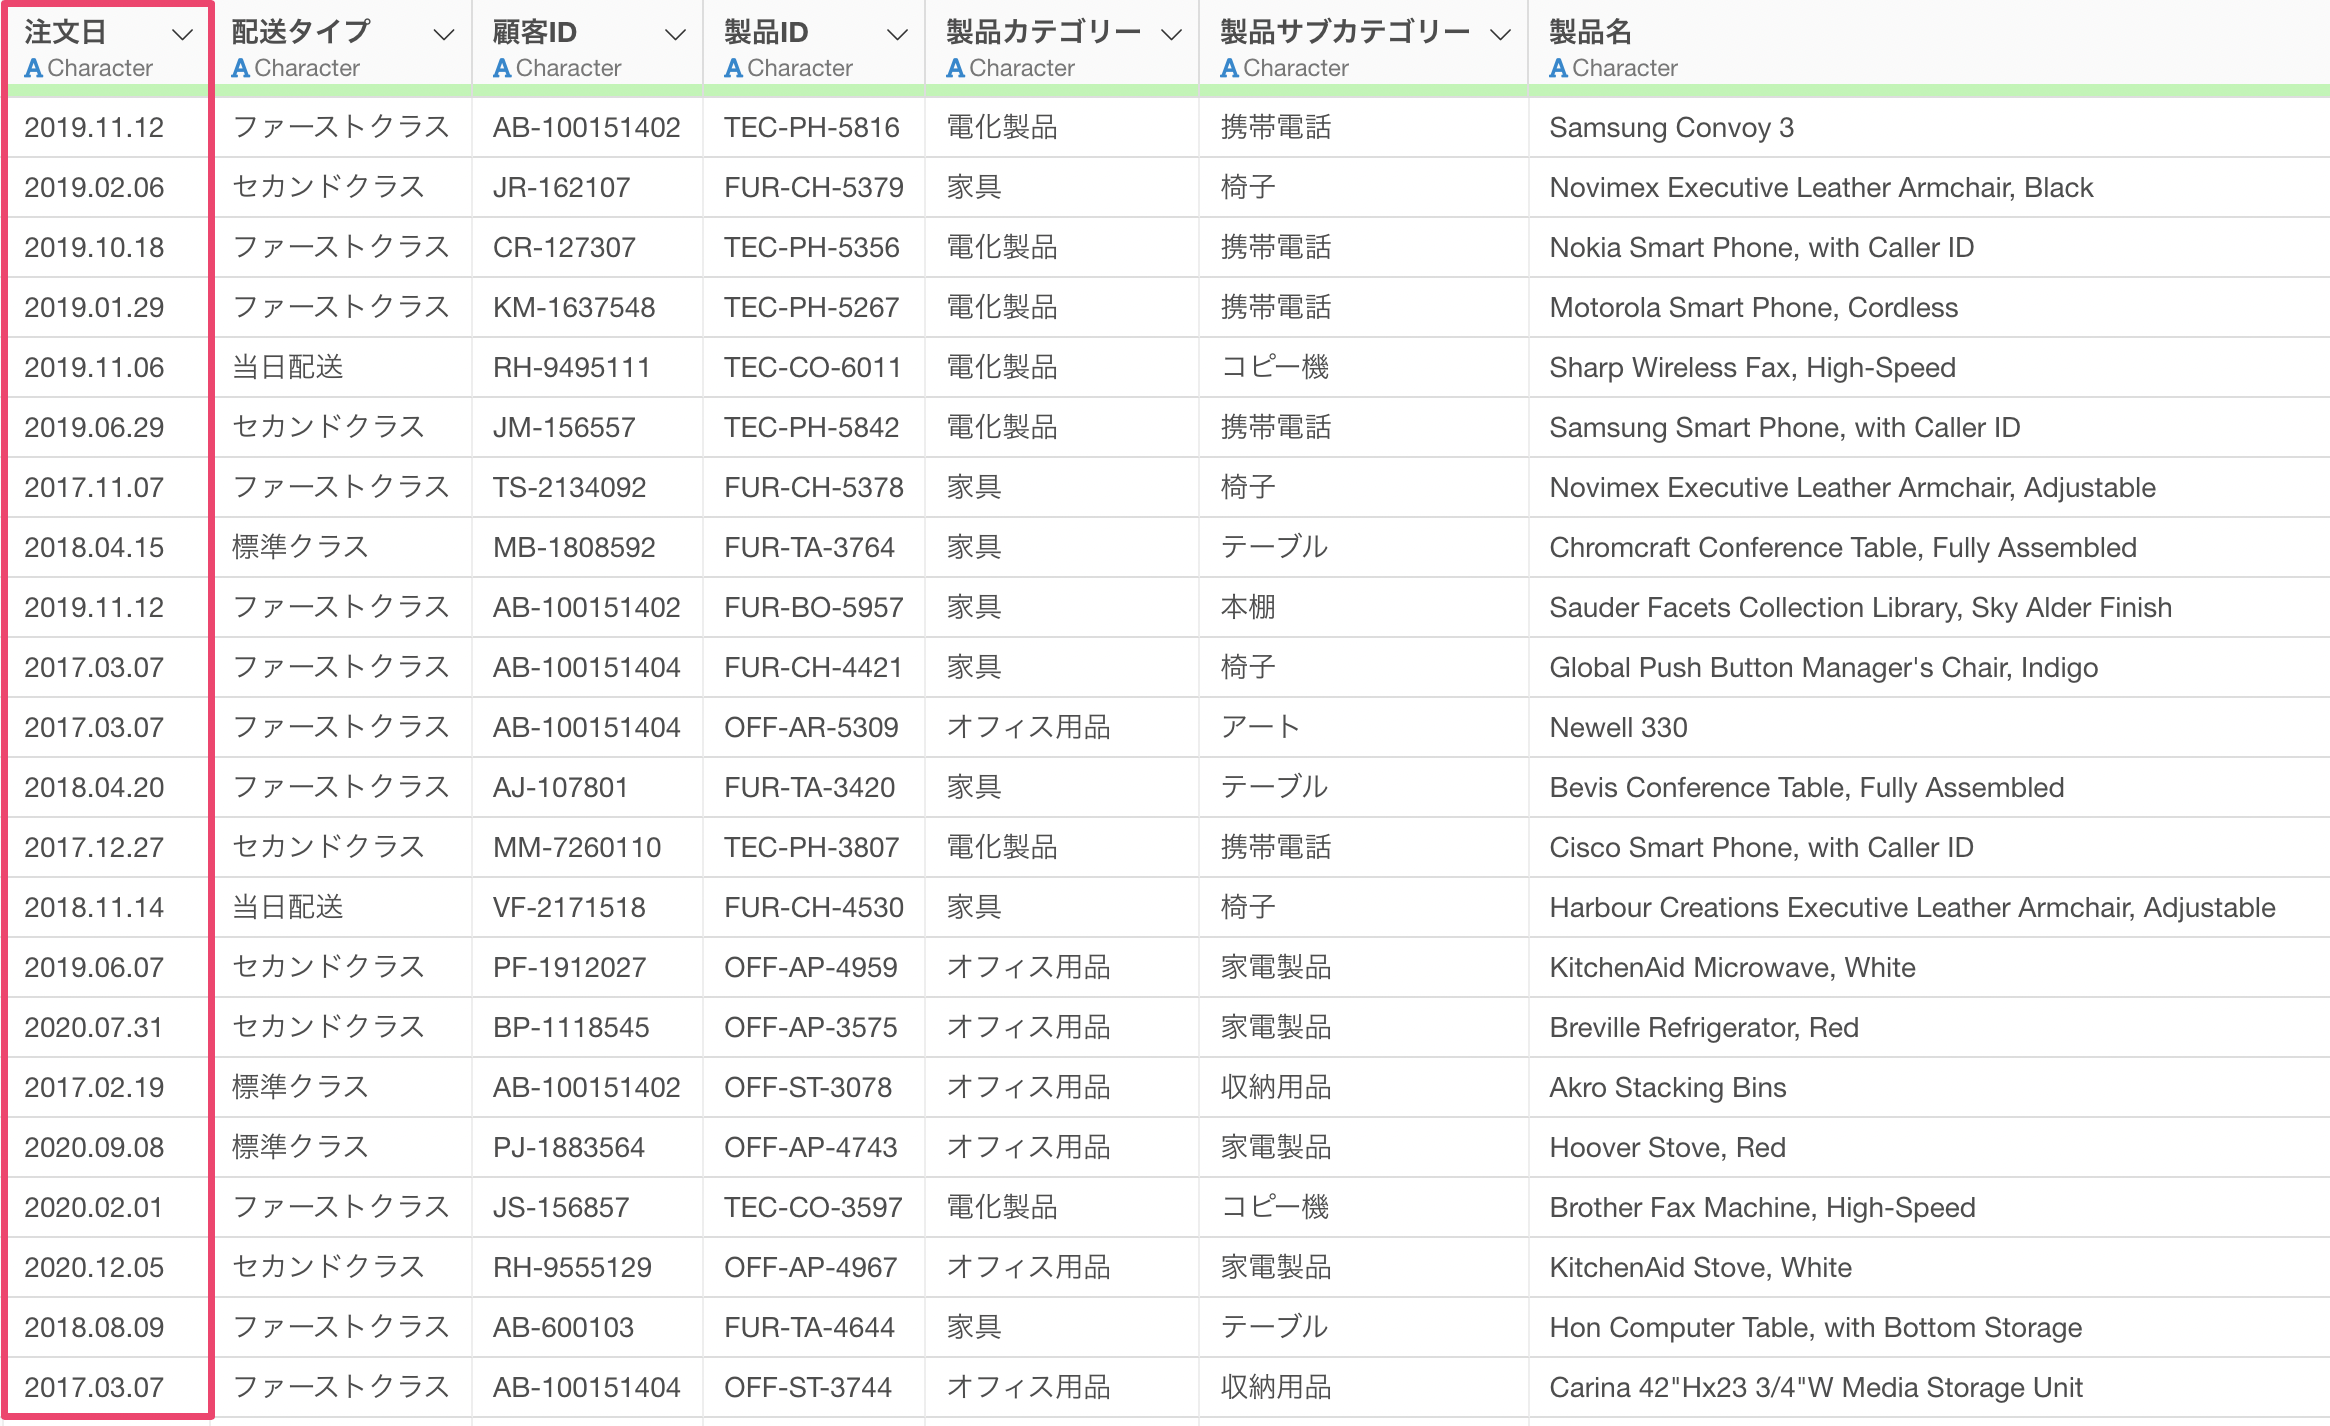This screenshot has width=2330, height=1426.
Task: Click product ID cell TEC-CO-6011
Action: (813, 367)
